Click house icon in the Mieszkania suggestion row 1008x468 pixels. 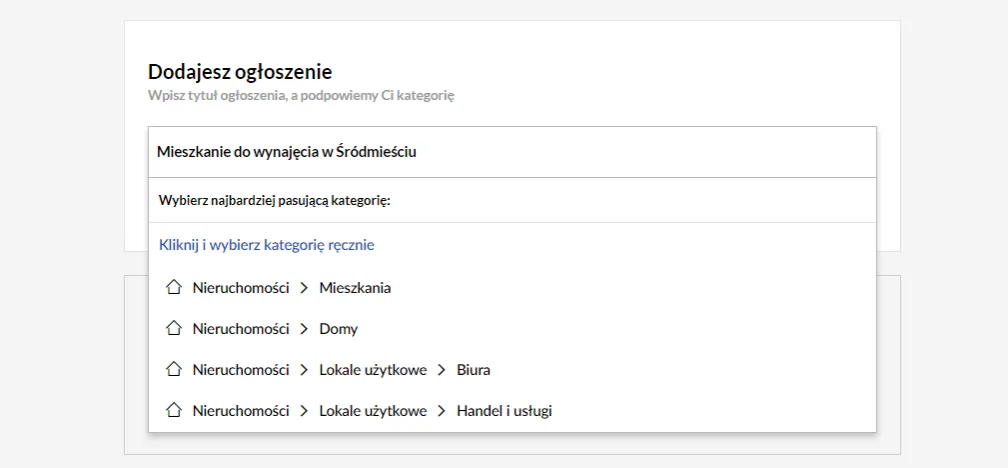point(174,288)
